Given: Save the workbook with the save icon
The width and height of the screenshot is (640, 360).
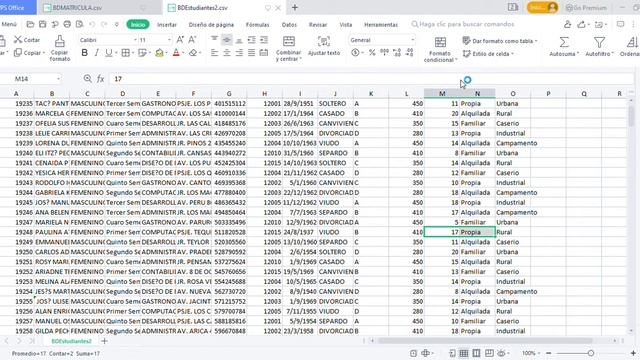Looking at the screenshot, I should point(42,24).
